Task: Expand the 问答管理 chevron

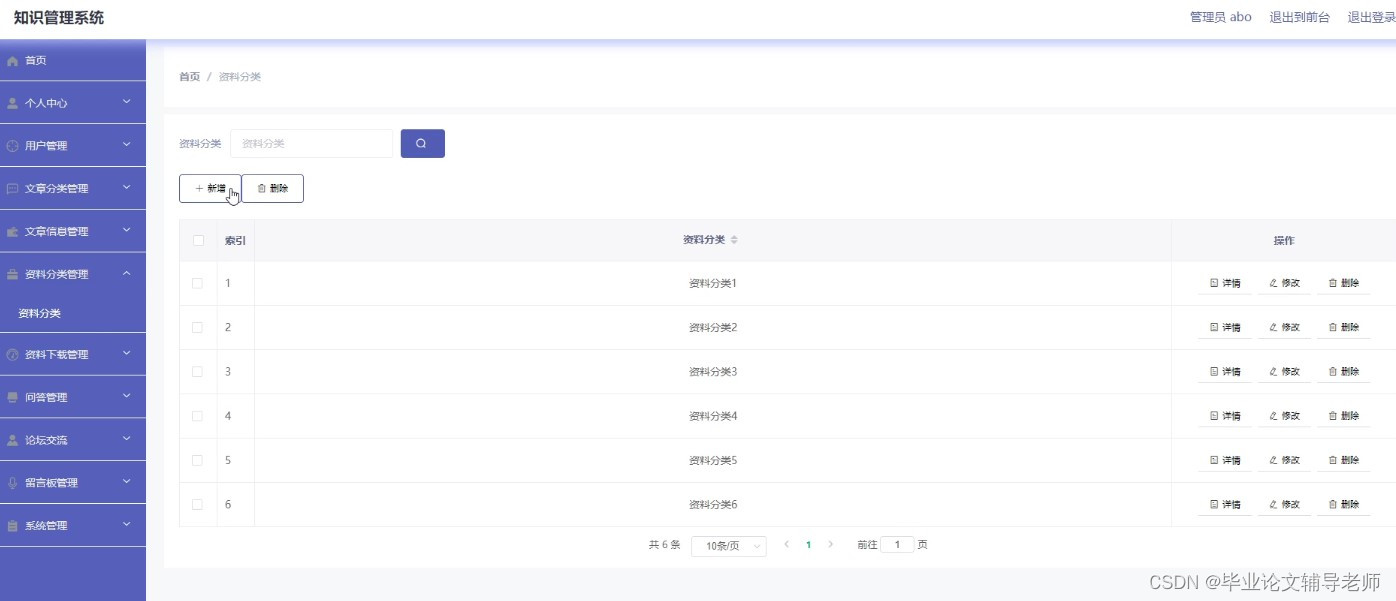Action: point(127,396)
